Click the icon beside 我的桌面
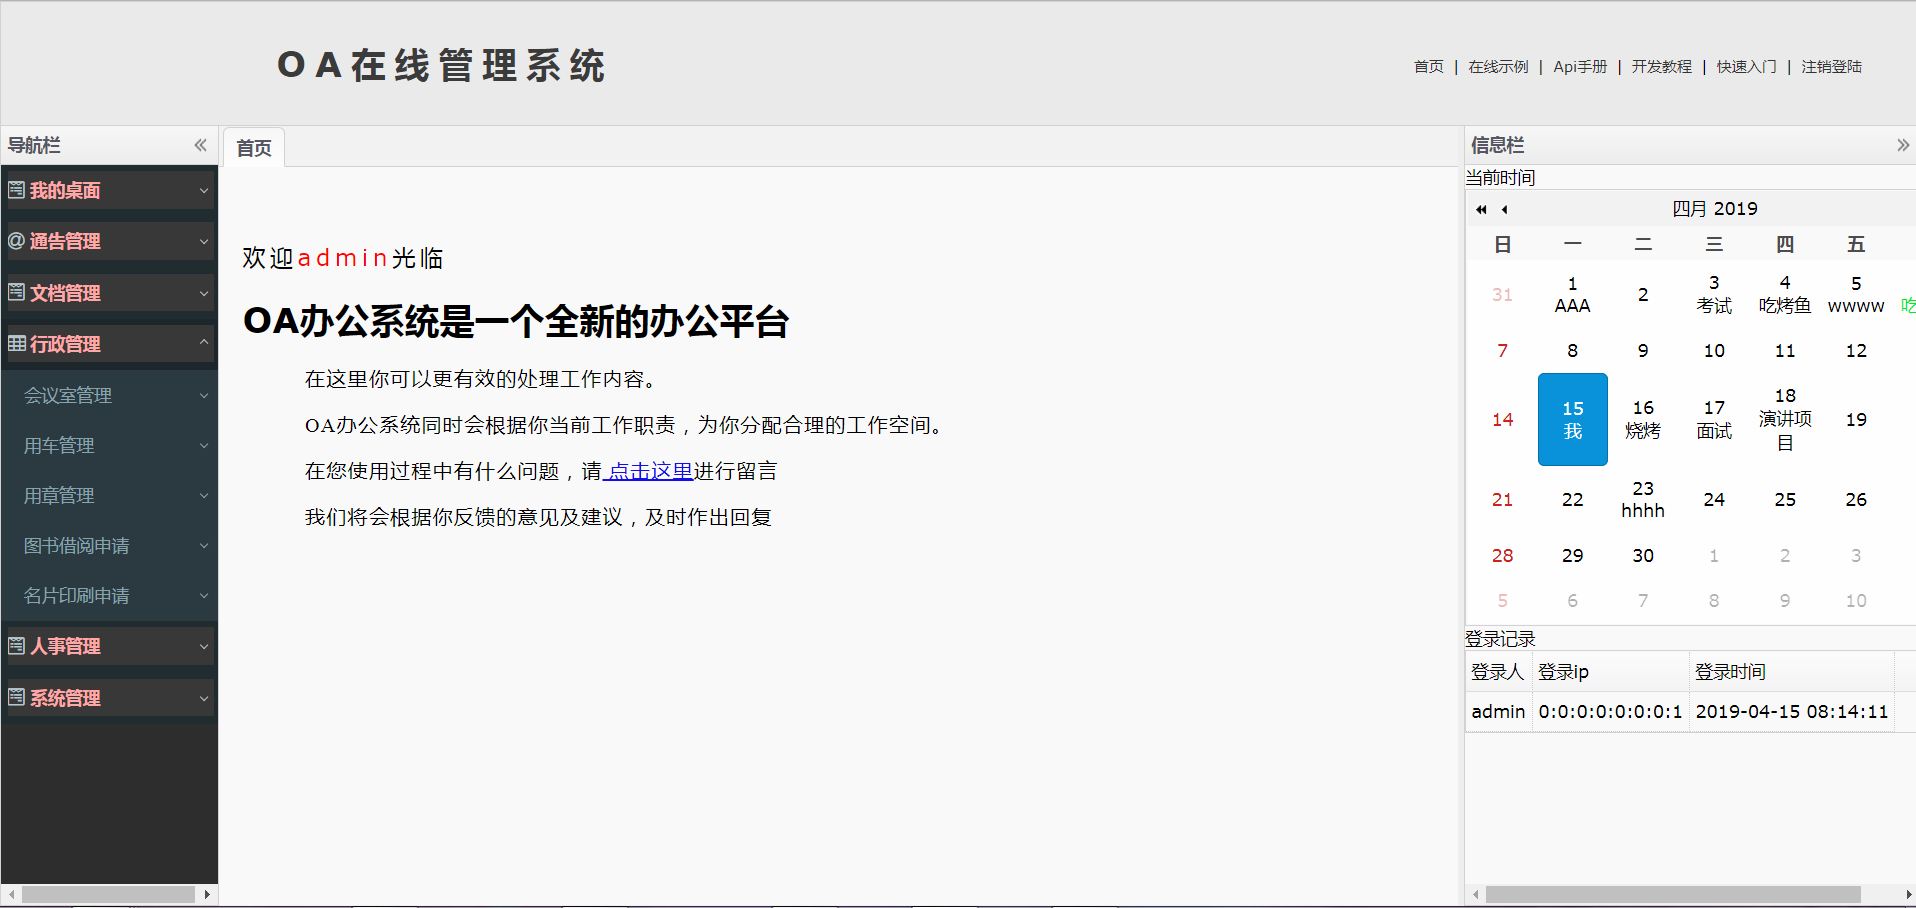Screen dimensions: 1916x908 (16, 190)
